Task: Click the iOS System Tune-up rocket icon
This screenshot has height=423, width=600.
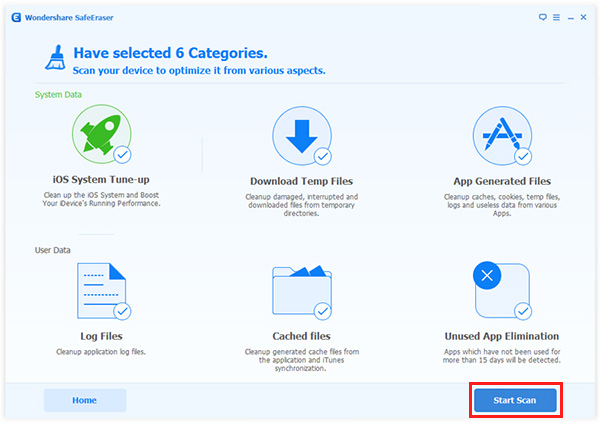Action: tap(99, 134)
